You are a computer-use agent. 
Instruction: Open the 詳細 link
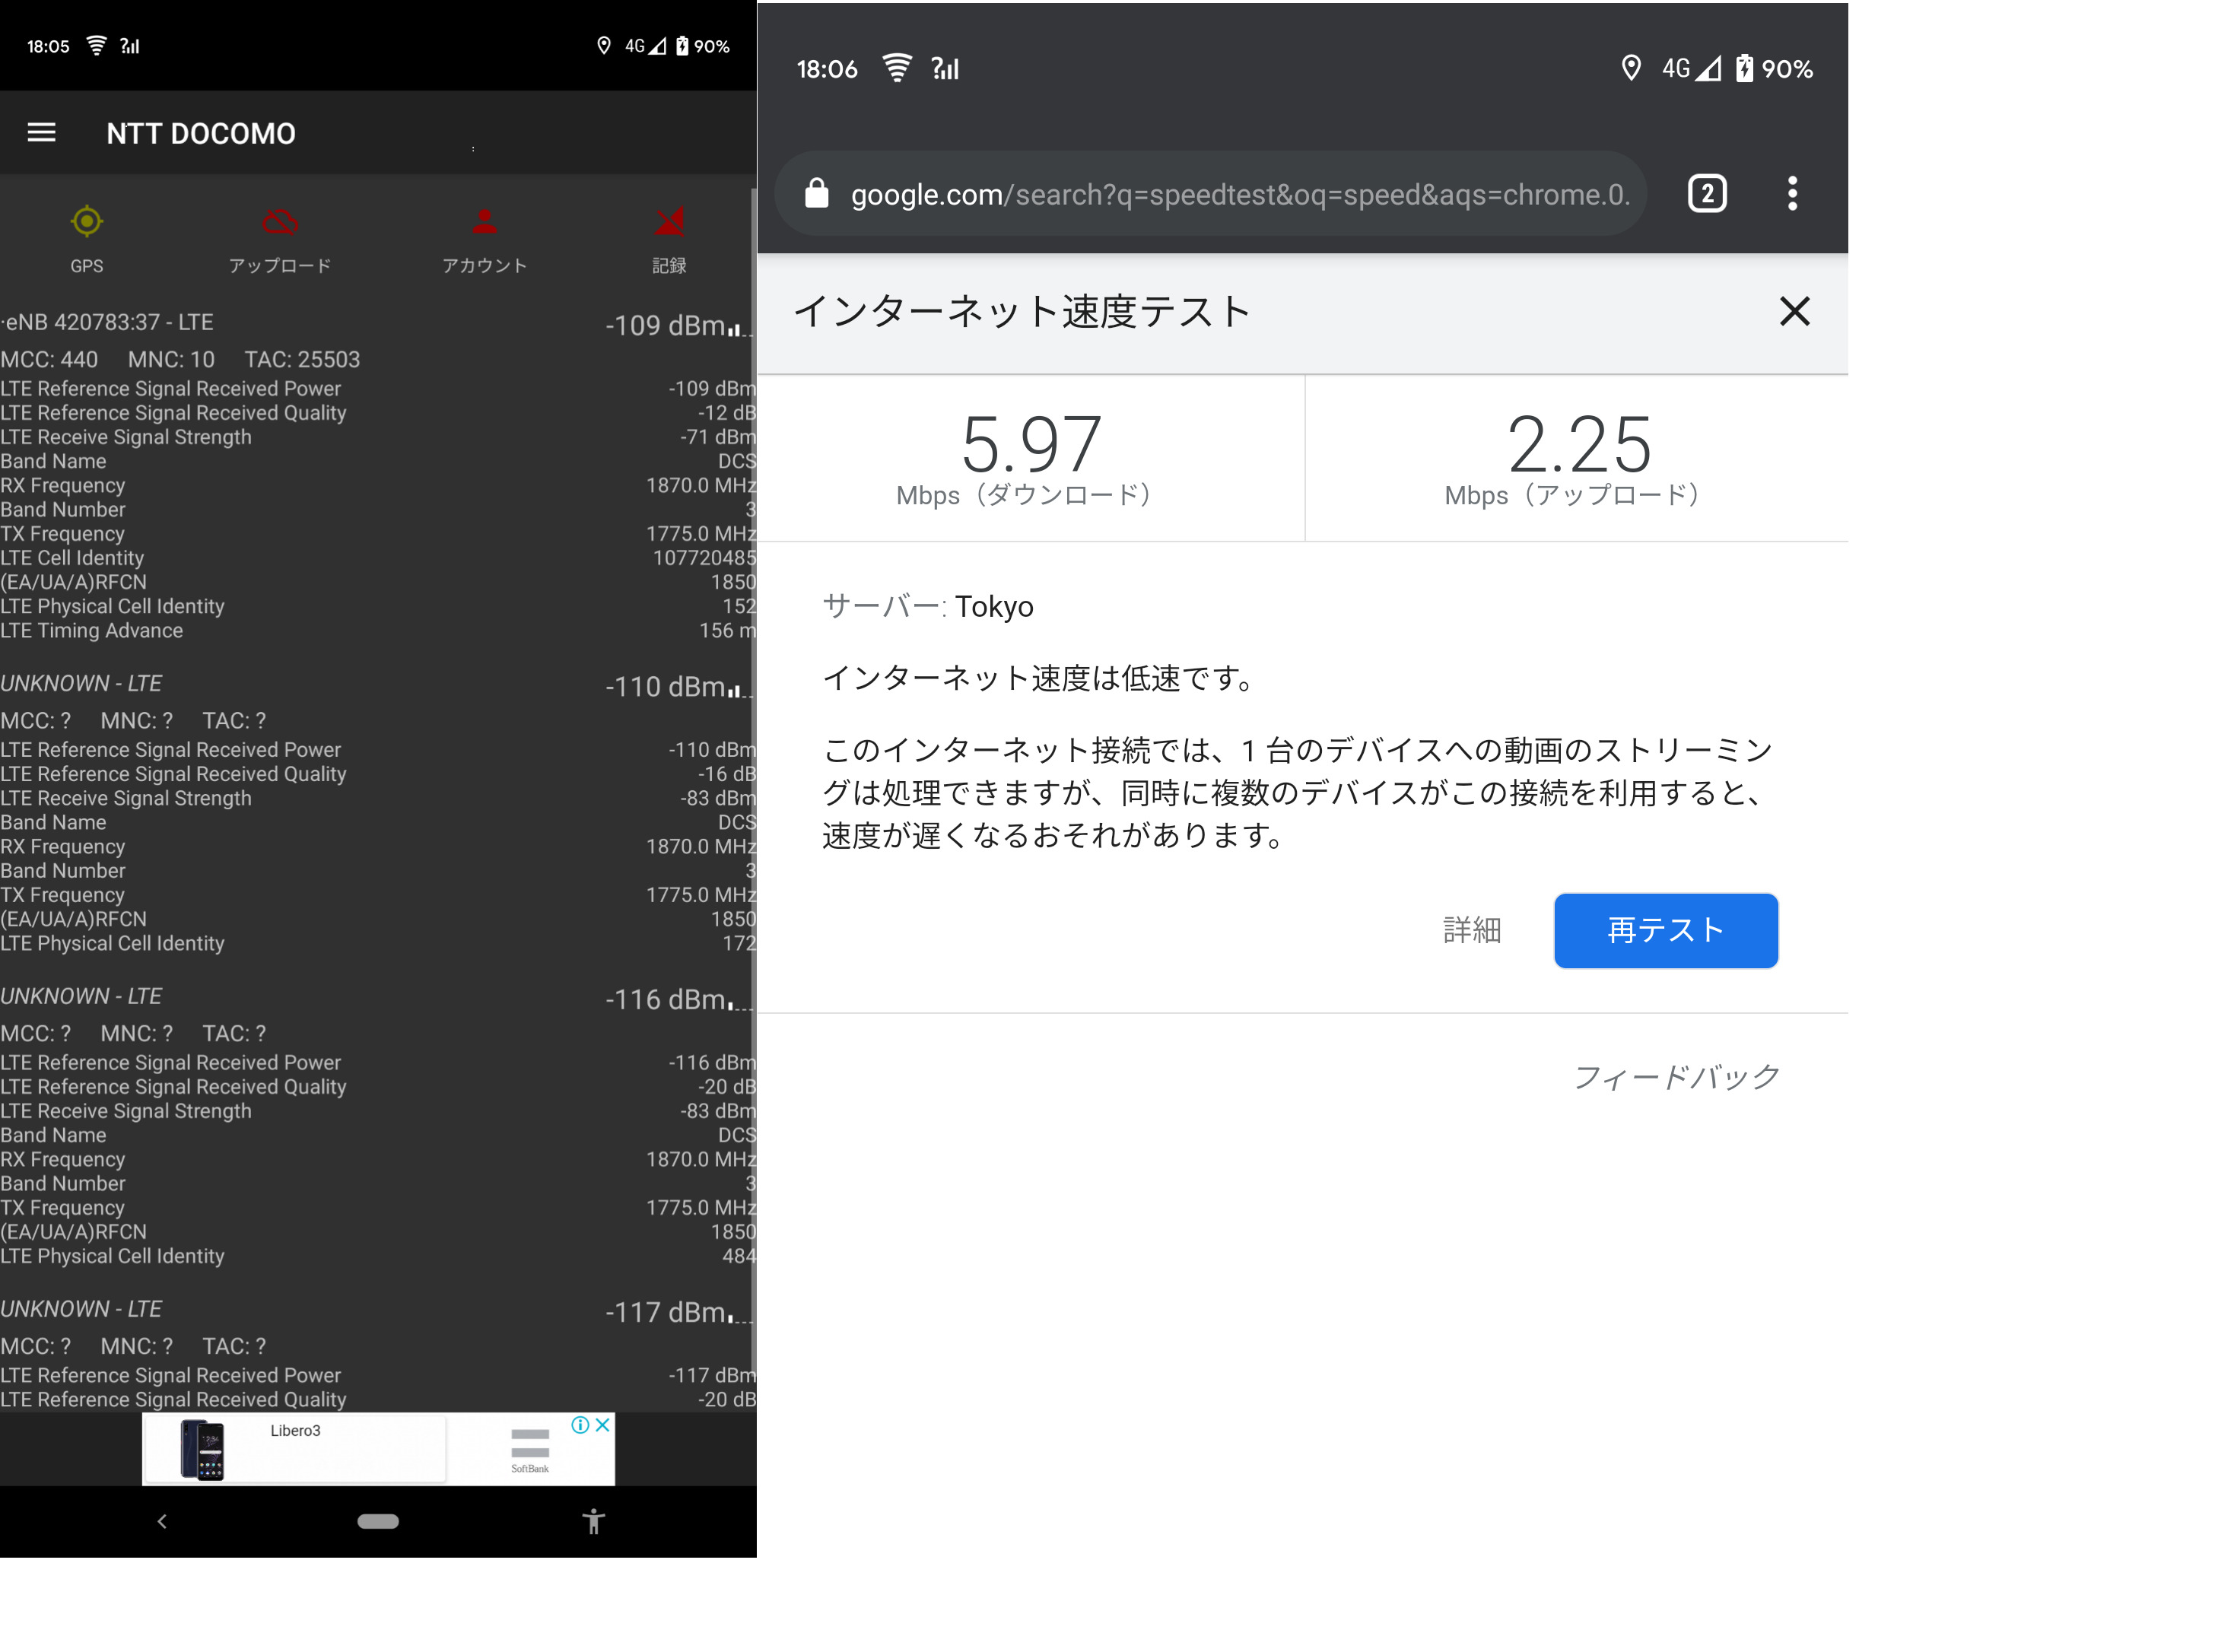[x=1471, y=930]
